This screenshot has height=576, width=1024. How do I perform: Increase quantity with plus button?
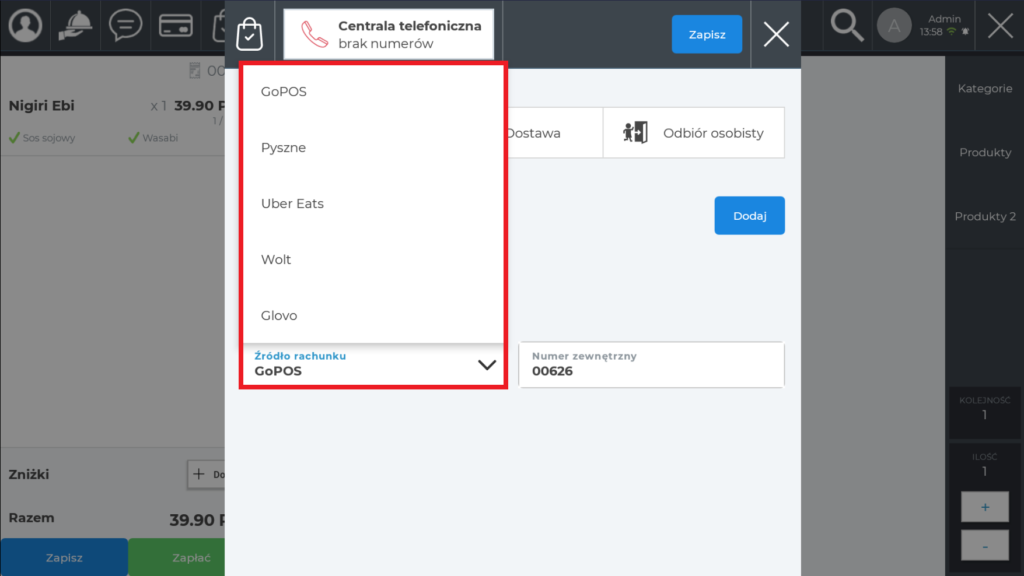985,507
